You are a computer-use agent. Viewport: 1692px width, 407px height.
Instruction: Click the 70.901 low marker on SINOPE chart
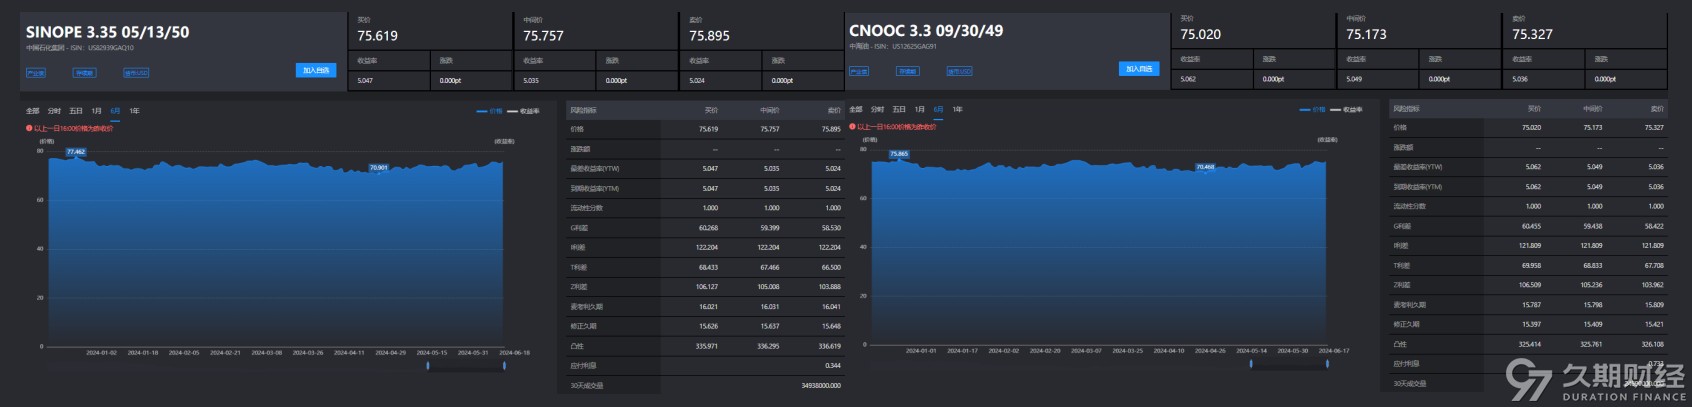379,168
